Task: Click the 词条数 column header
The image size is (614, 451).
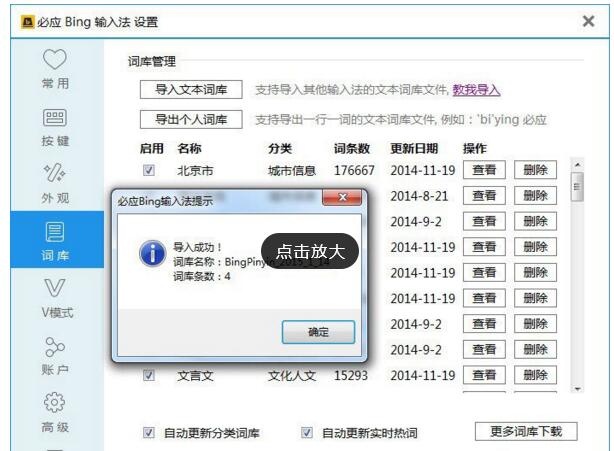Action: (352, 148)
